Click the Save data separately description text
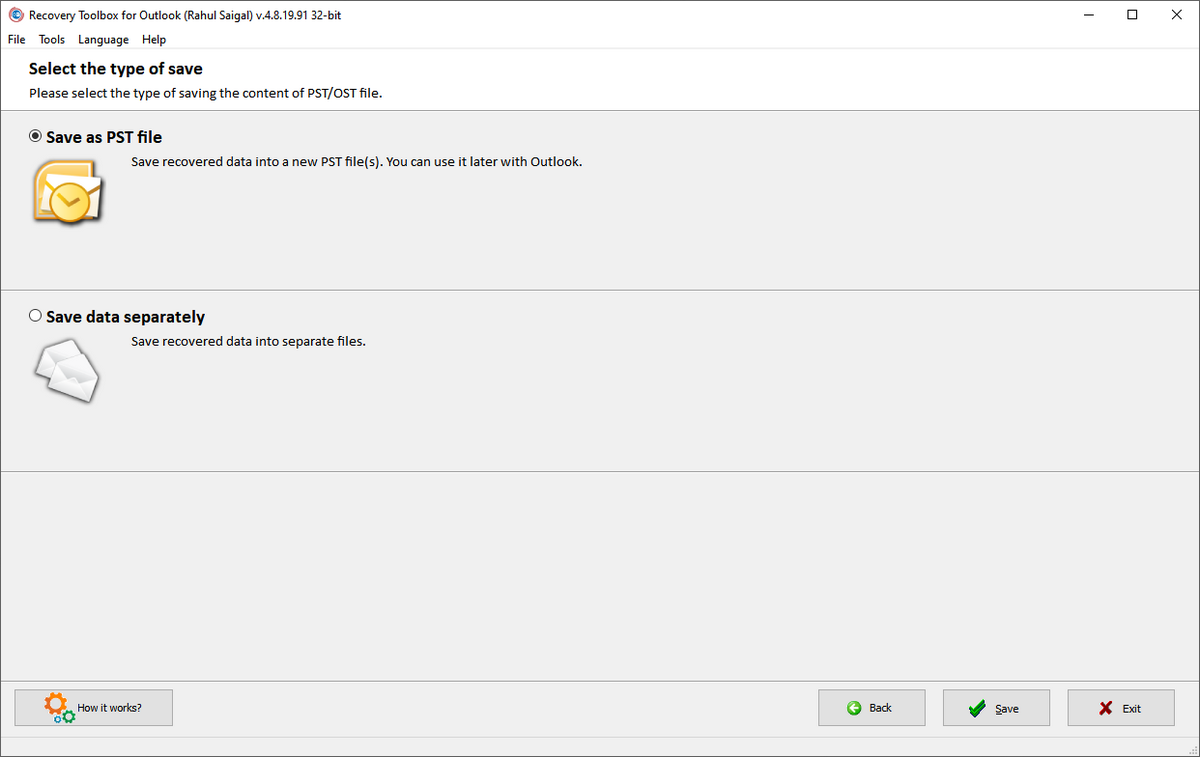1200x757 pixels. [248, 341]
